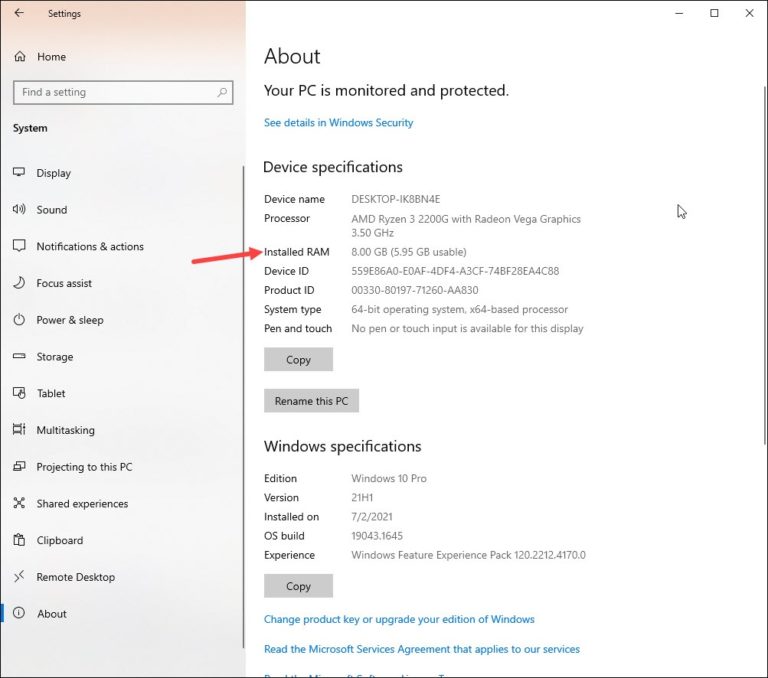
Task: Open Focus assist via moon icon
Action: click(x=19, y=283)
